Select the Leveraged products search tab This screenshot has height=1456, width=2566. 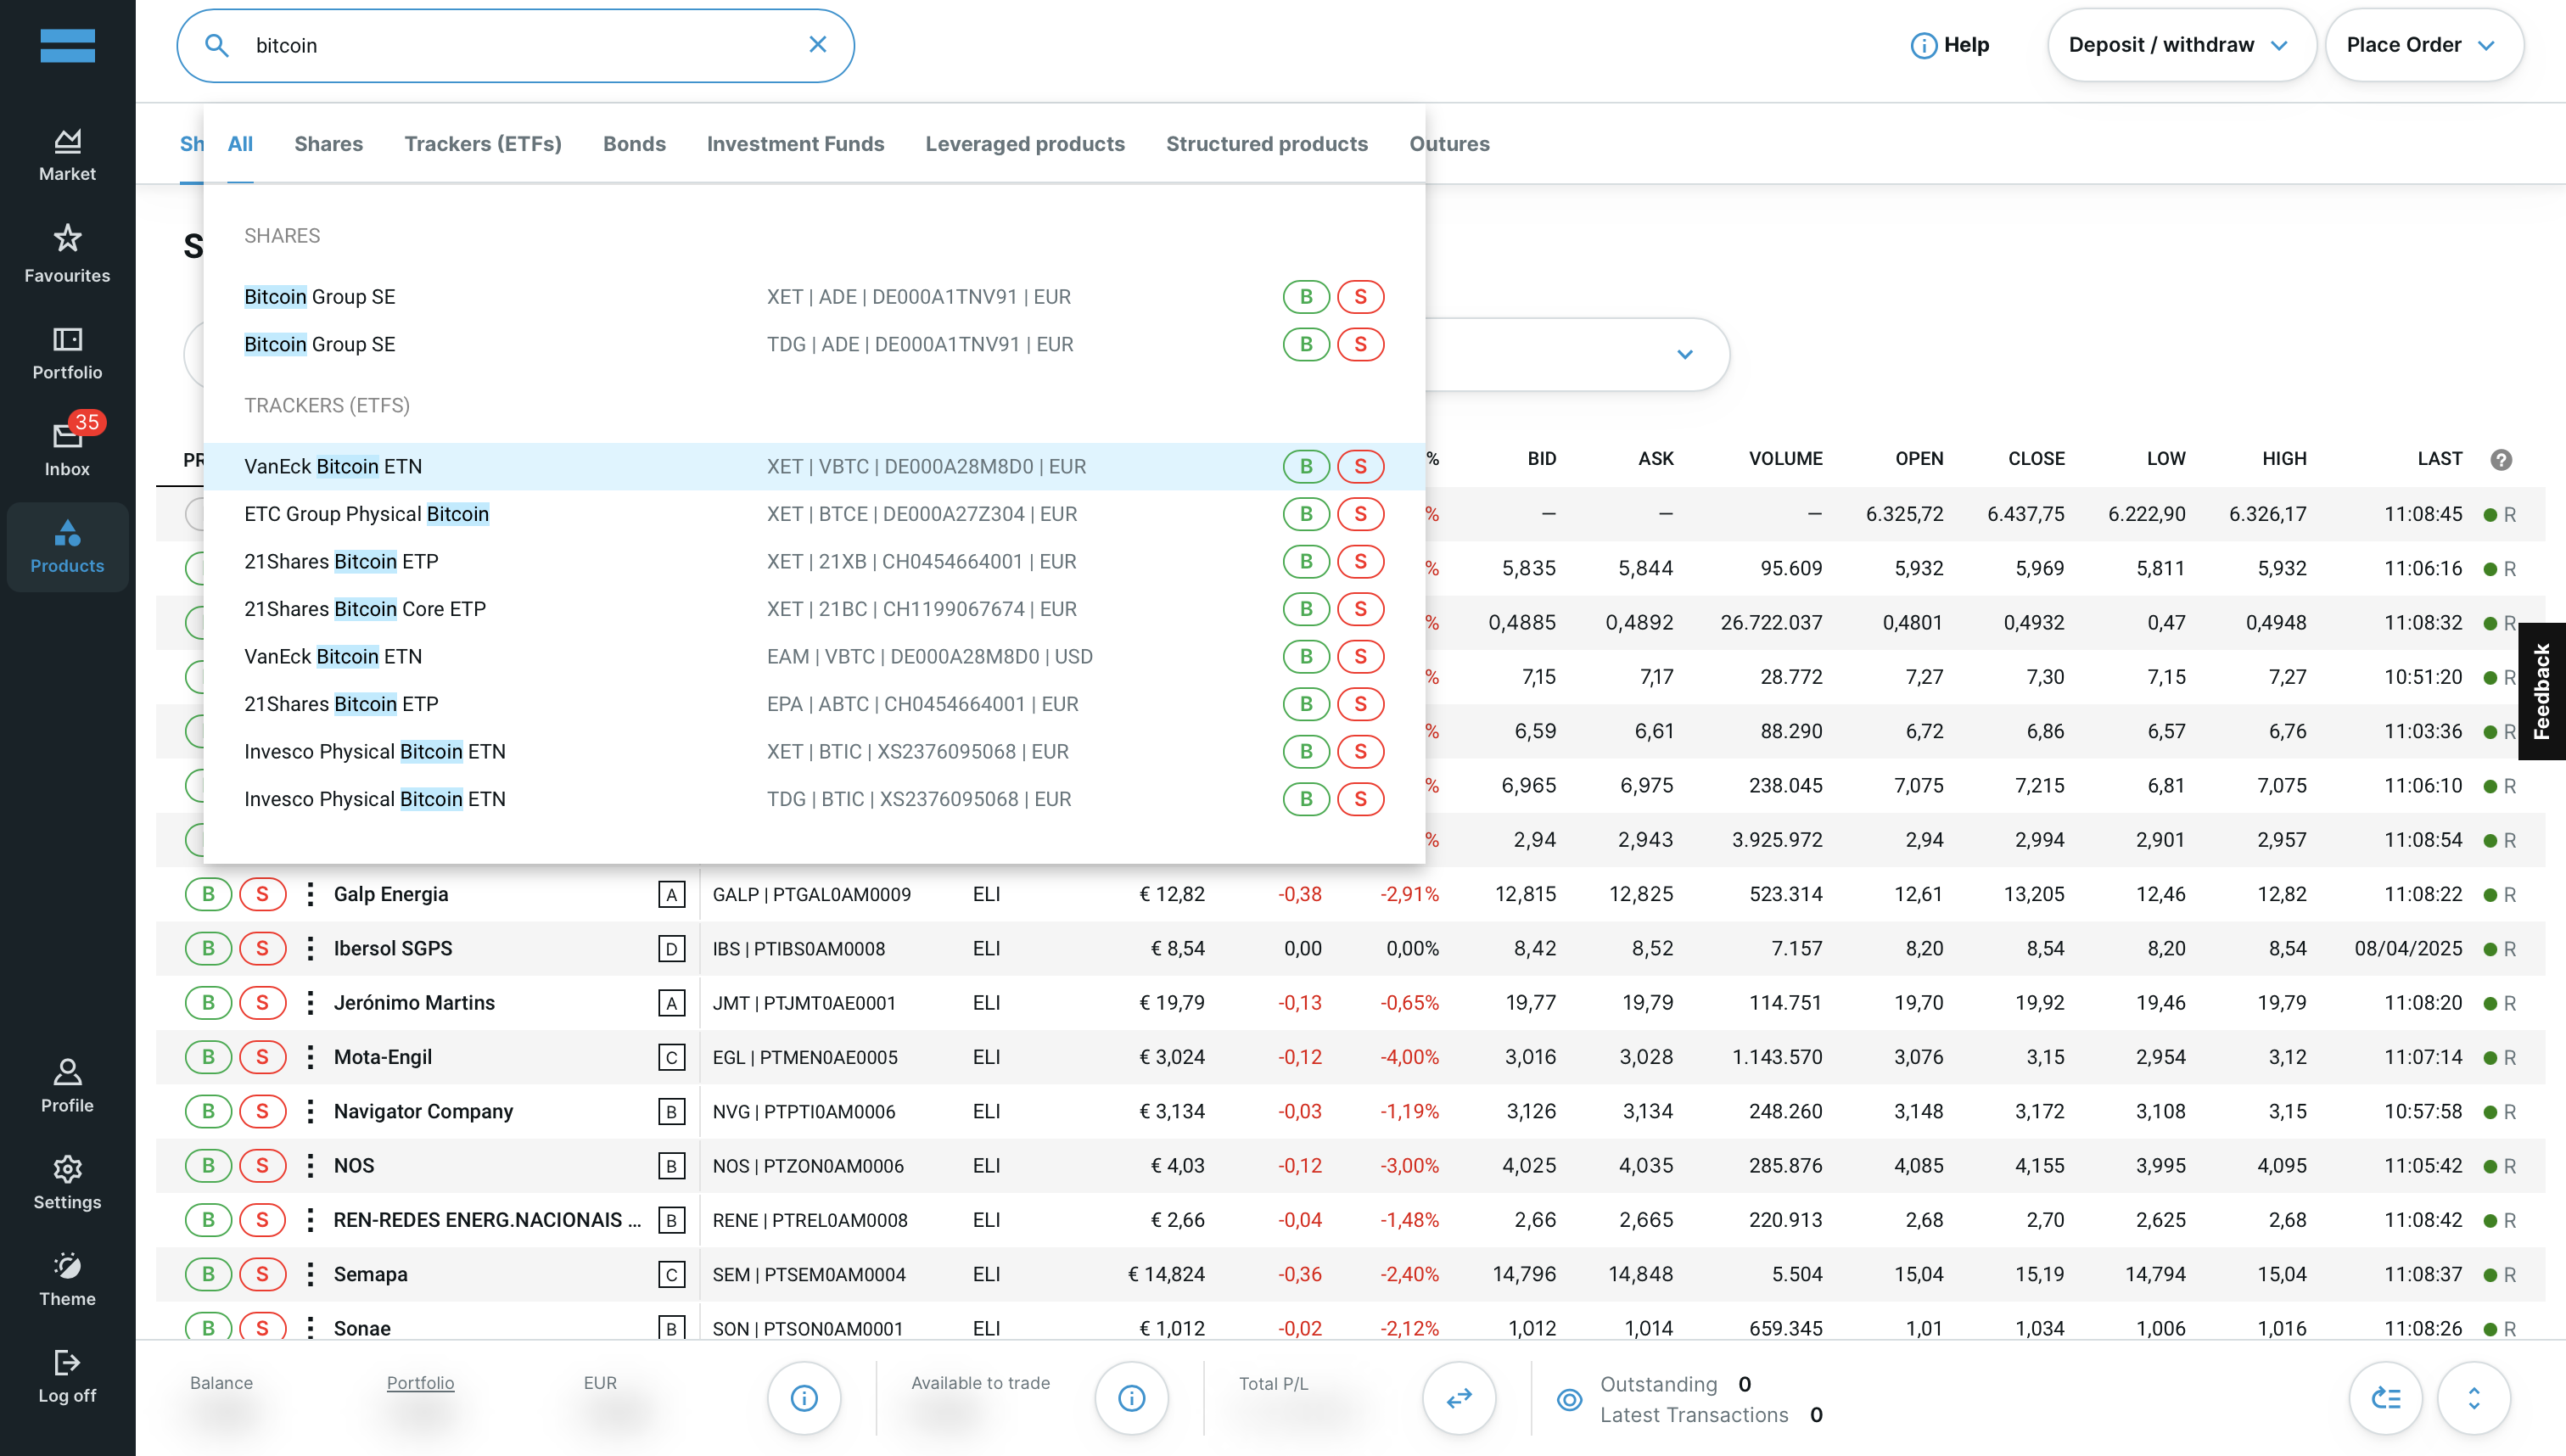tap(1024, 144)
